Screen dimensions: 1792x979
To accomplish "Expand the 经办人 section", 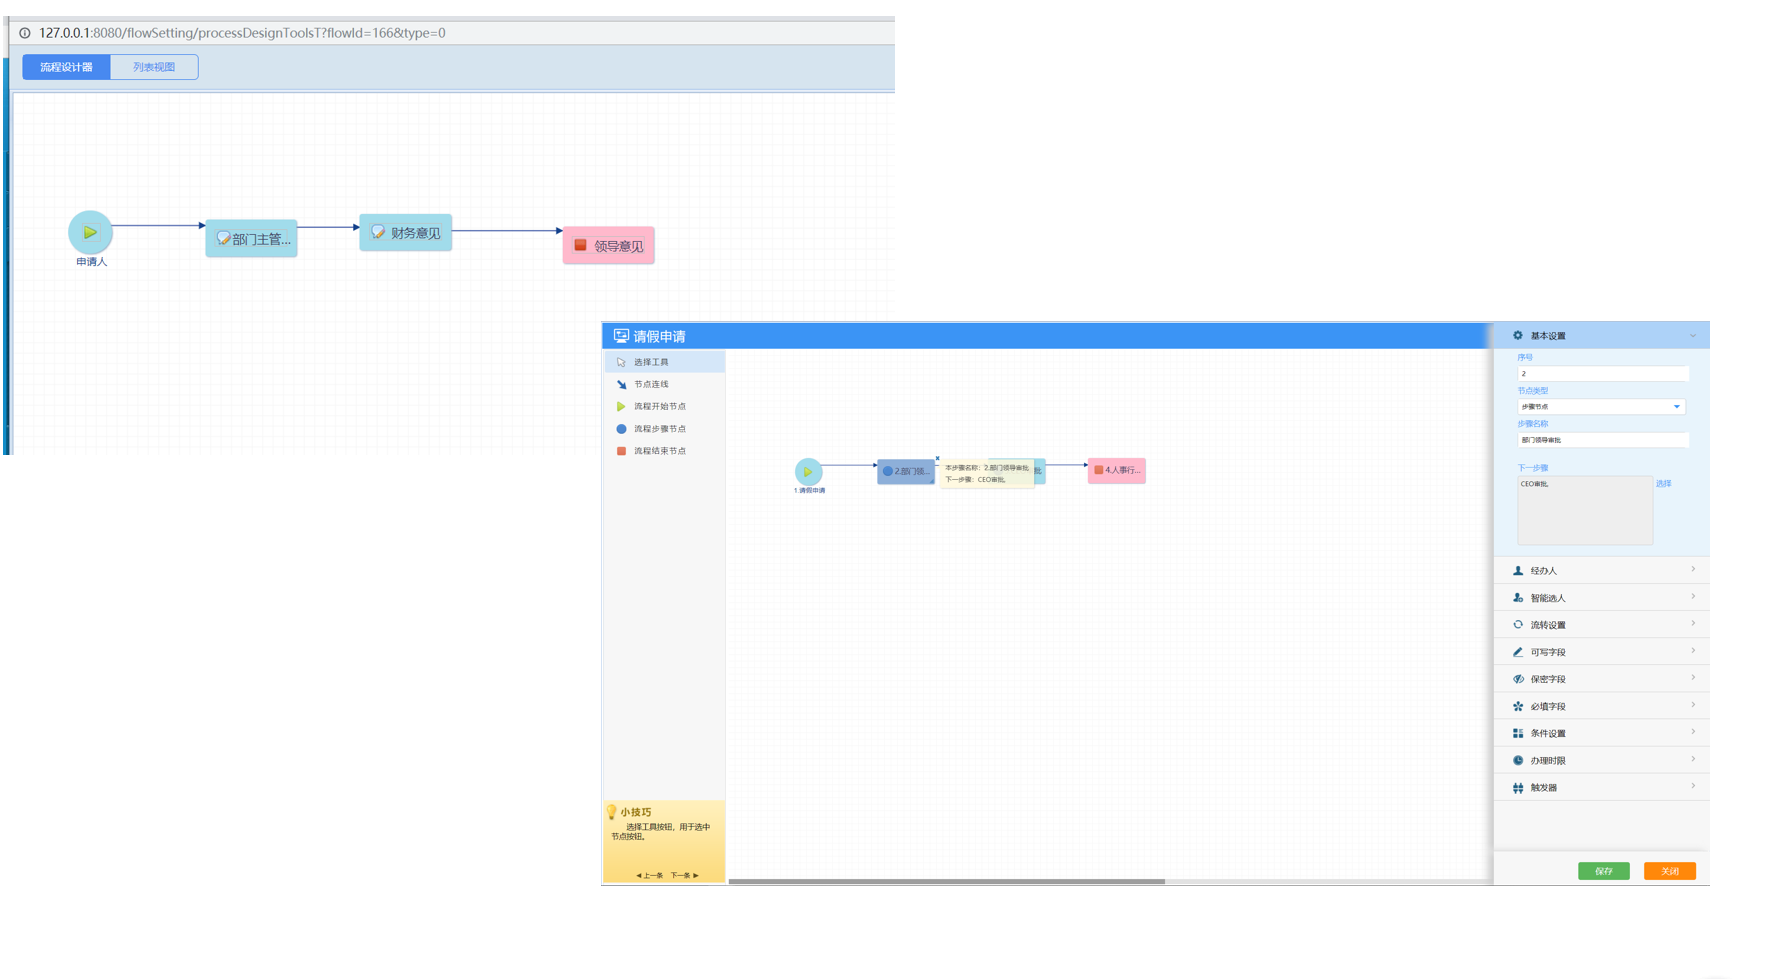I will (x=1601, y=570).
